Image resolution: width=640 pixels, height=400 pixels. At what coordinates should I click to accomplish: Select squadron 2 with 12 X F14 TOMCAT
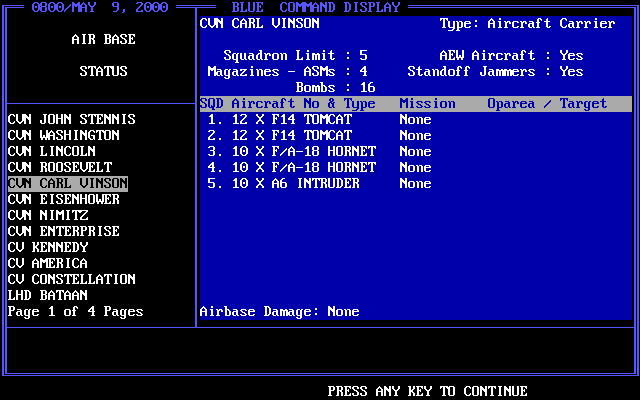point(280,135)
